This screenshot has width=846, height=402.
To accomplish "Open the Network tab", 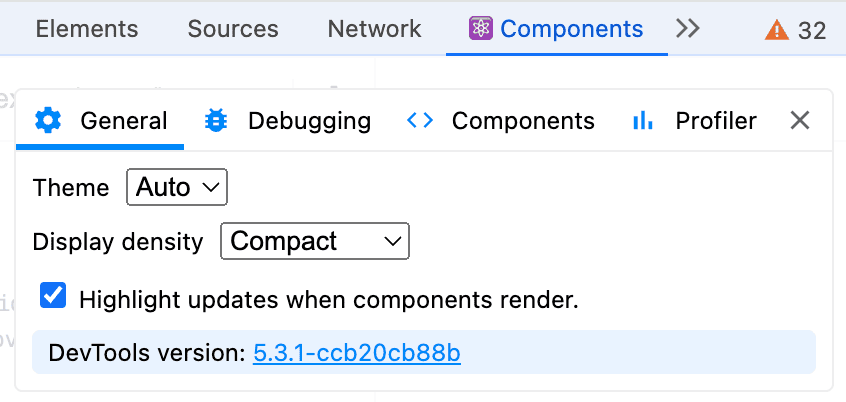I will (x=374, y=29).
